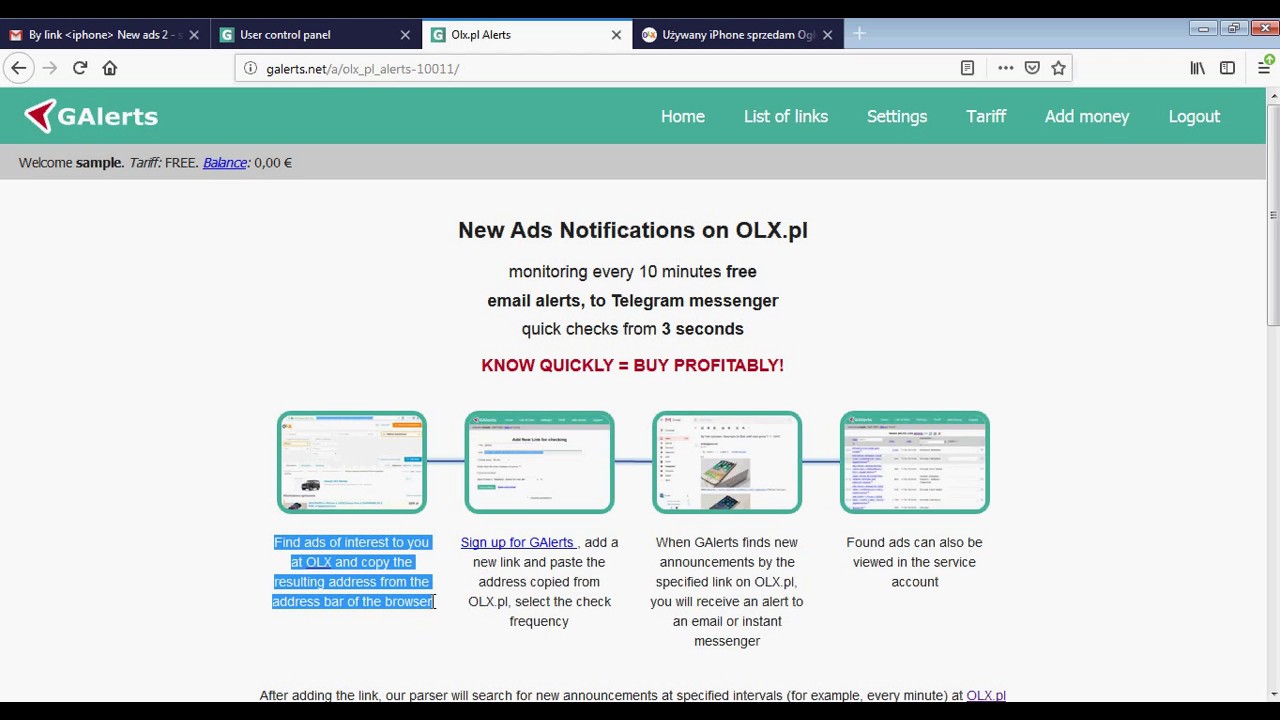Open Home in site navigation
This screenshot has height=720, width=1280.
[x=683, y=116]
